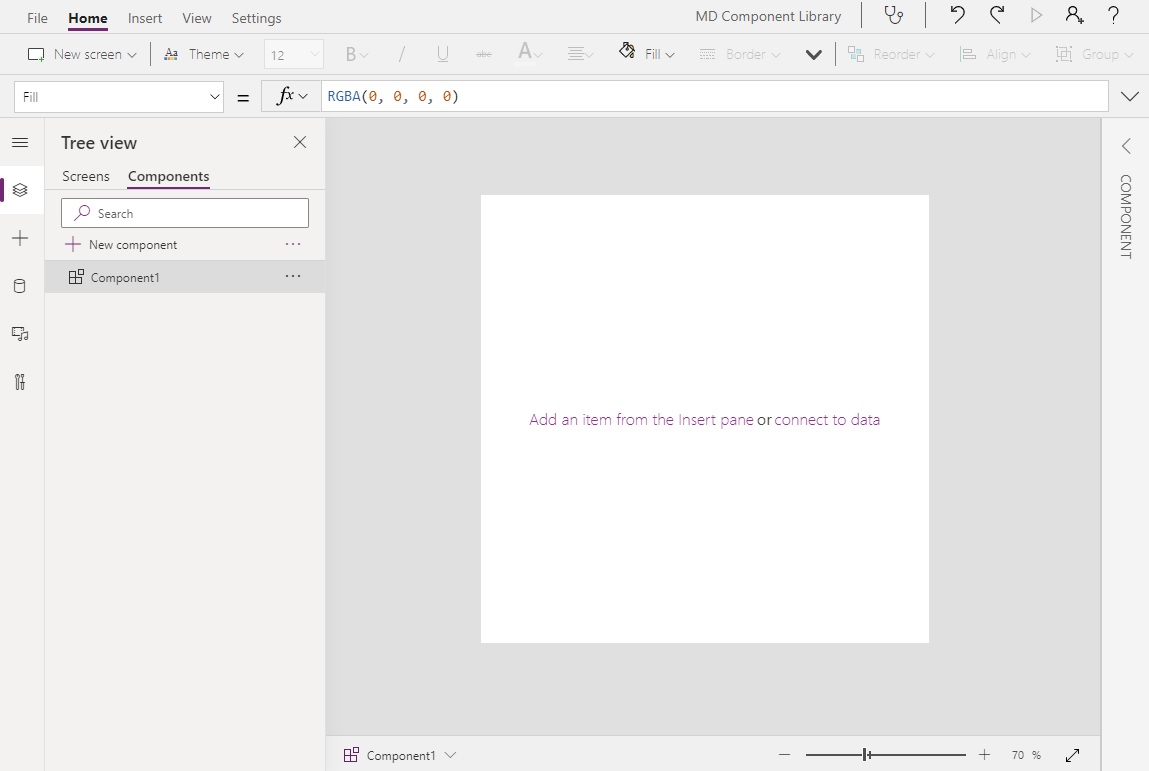Click the Tree view Search field

coord(185,213)
